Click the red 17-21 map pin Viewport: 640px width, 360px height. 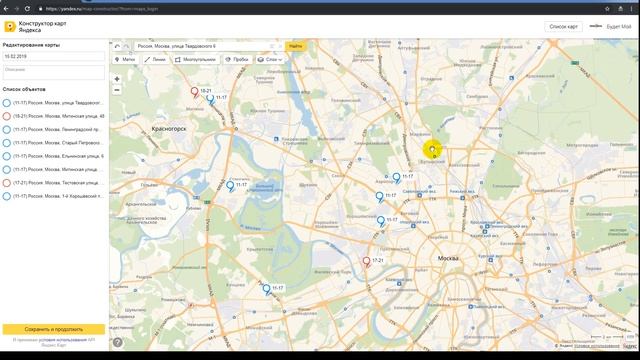(x=366, y=262)
